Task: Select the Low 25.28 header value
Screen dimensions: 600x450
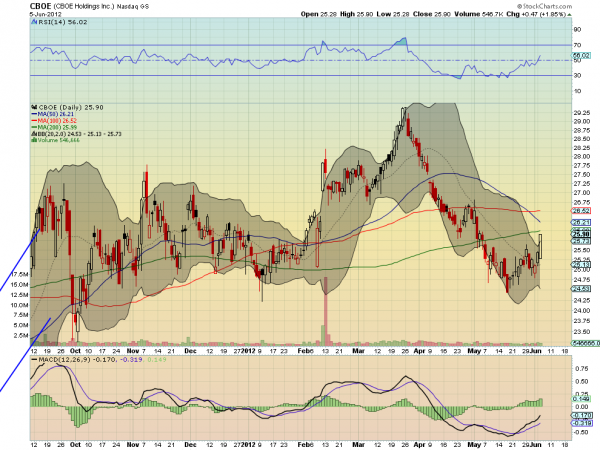Action: point(393,14)
